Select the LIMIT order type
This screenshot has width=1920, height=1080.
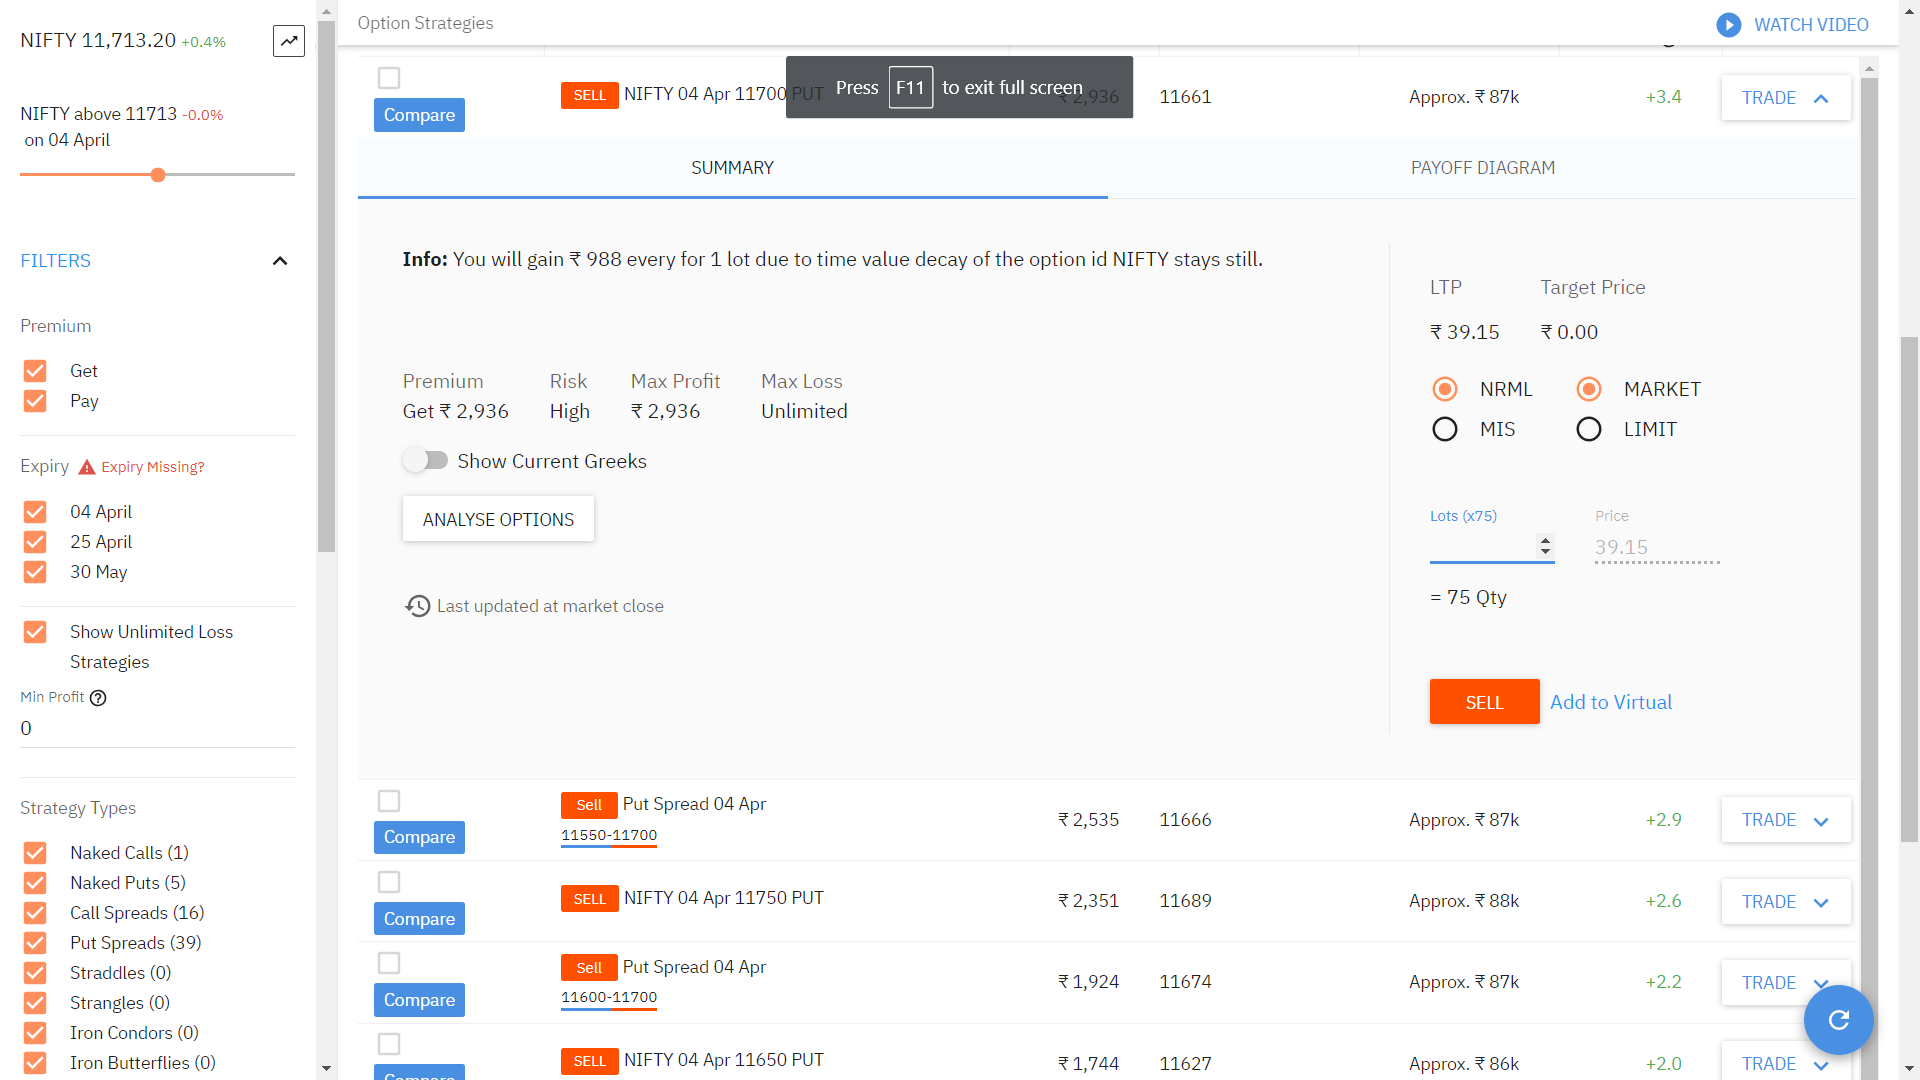1589,429
